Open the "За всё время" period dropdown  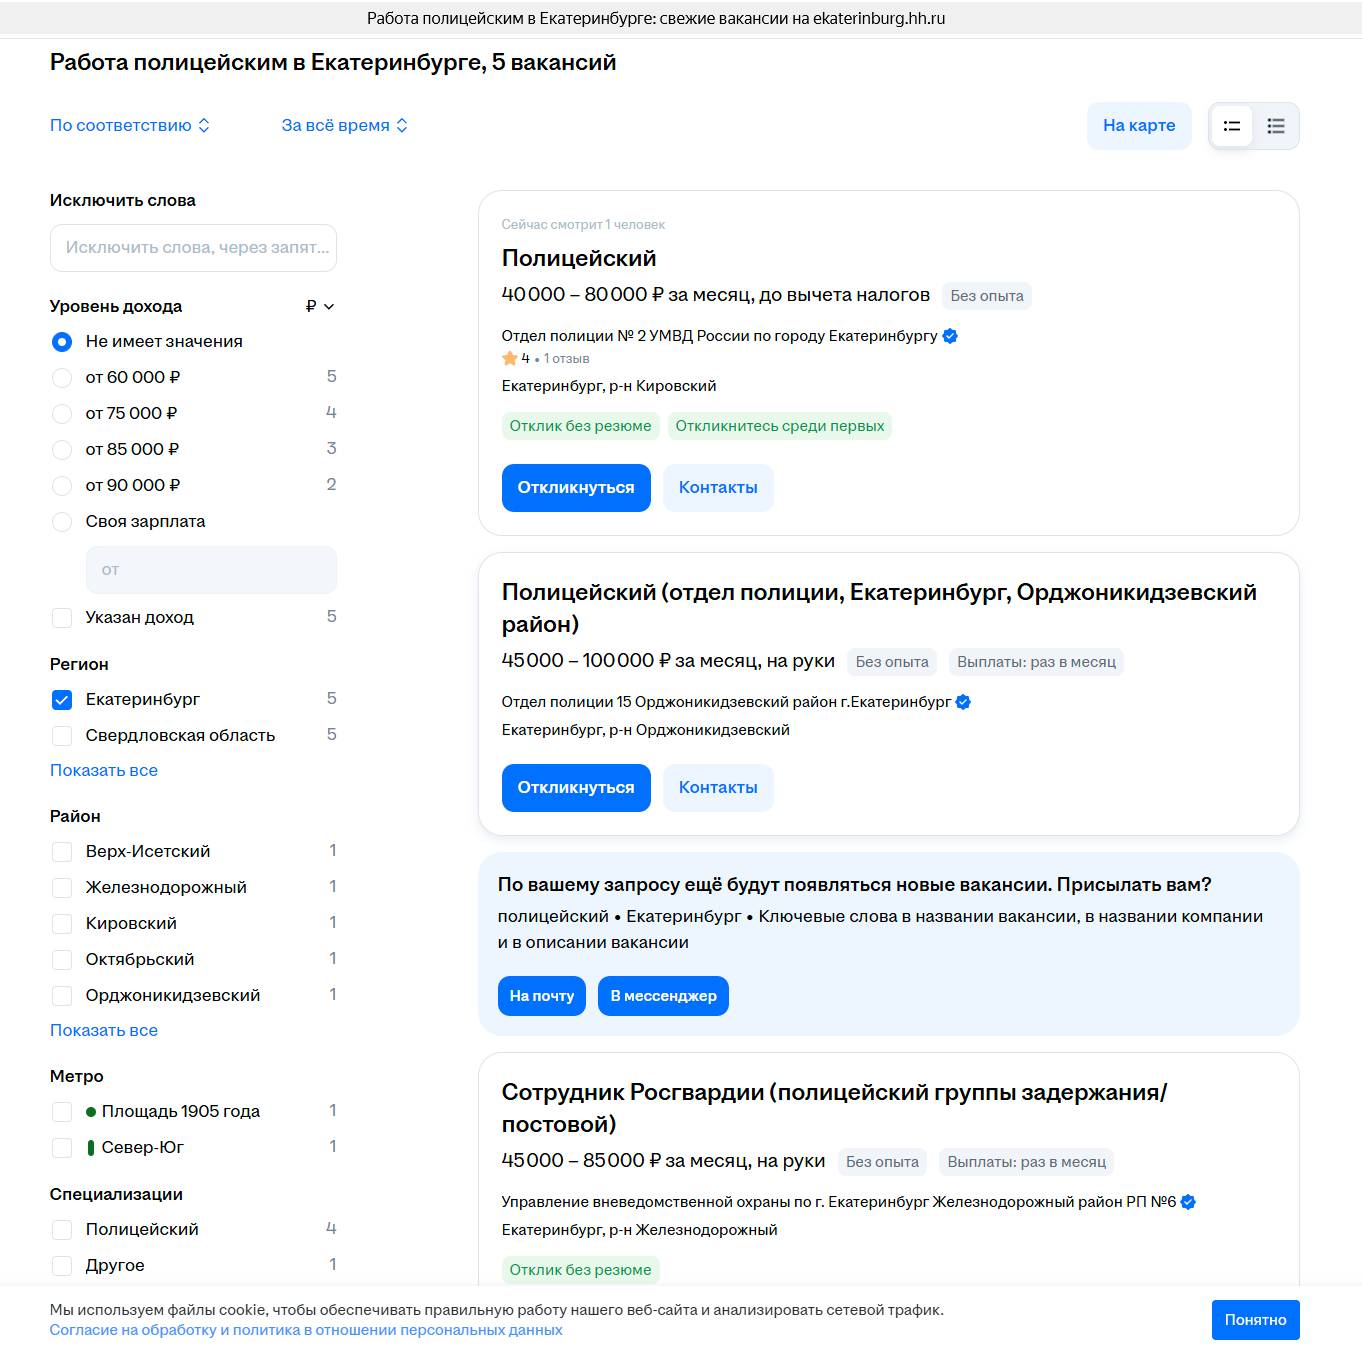[345, 126]
